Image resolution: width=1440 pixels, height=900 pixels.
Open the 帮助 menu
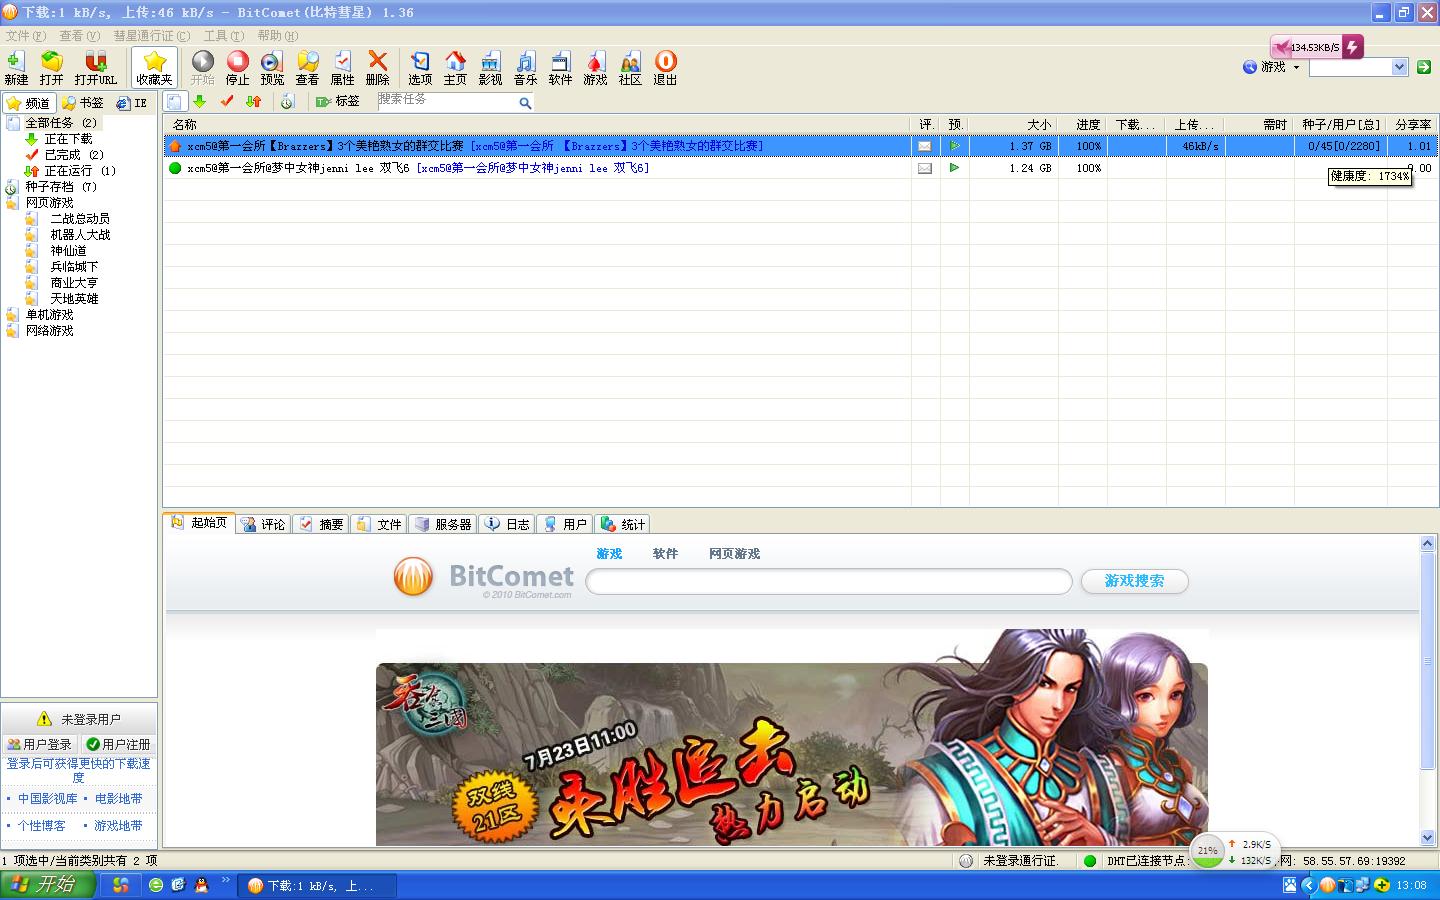tap(277, 35)
